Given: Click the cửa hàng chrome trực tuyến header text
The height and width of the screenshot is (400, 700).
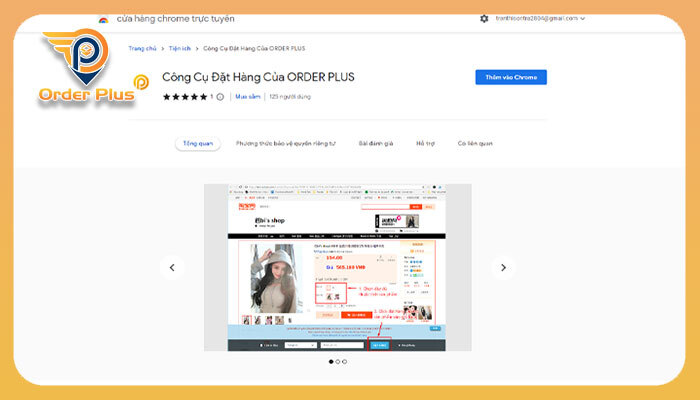Looking at the screenshot, I should [175, 19].
